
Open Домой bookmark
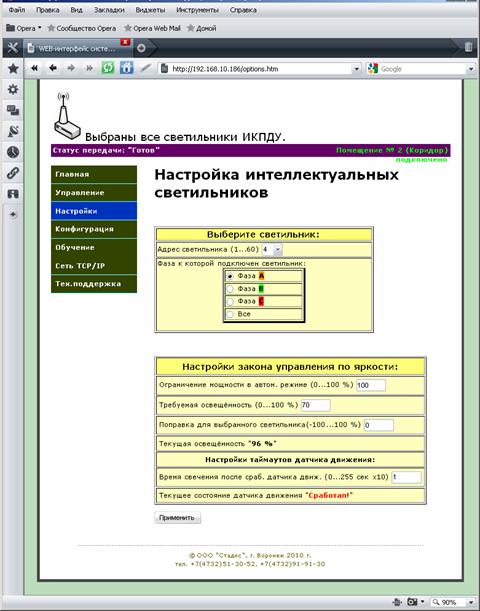pyautogui.click(x=202, y=28)
